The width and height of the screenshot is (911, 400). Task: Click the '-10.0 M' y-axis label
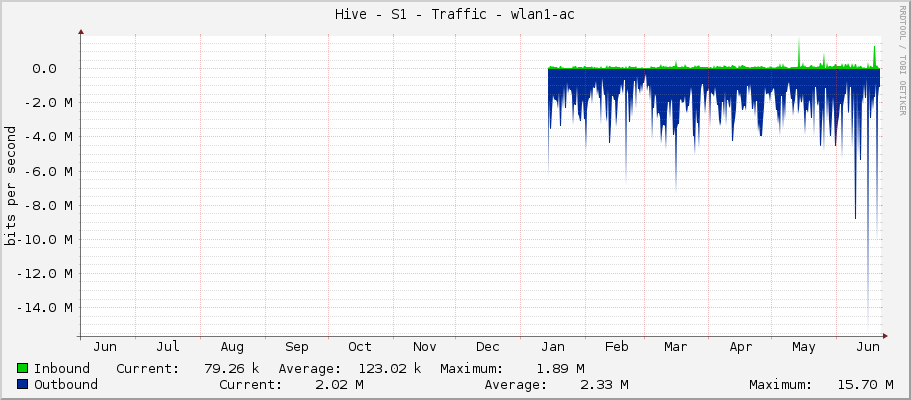(44, 240)
